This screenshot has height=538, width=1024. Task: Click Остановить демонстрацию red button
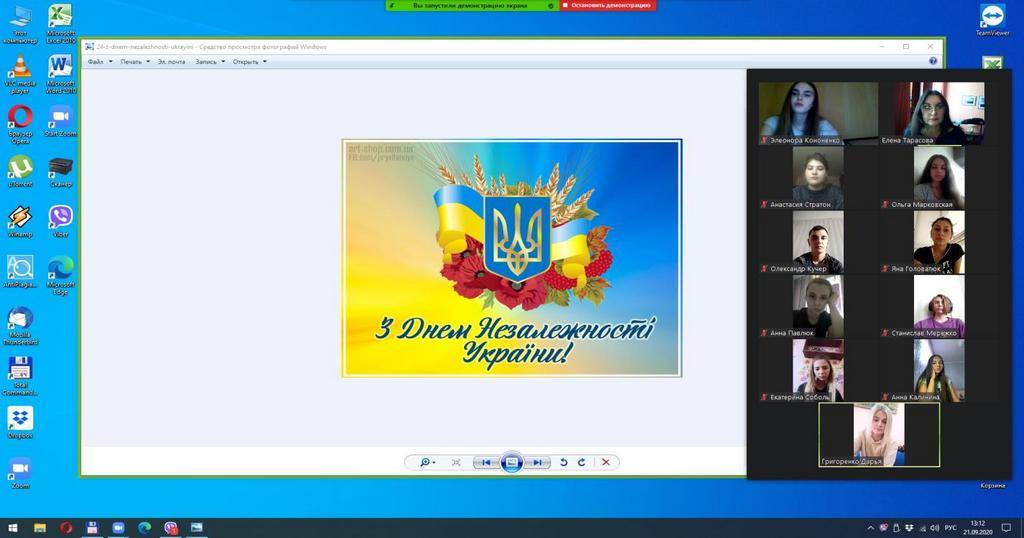pyautogui.click(x=608, y=5)
